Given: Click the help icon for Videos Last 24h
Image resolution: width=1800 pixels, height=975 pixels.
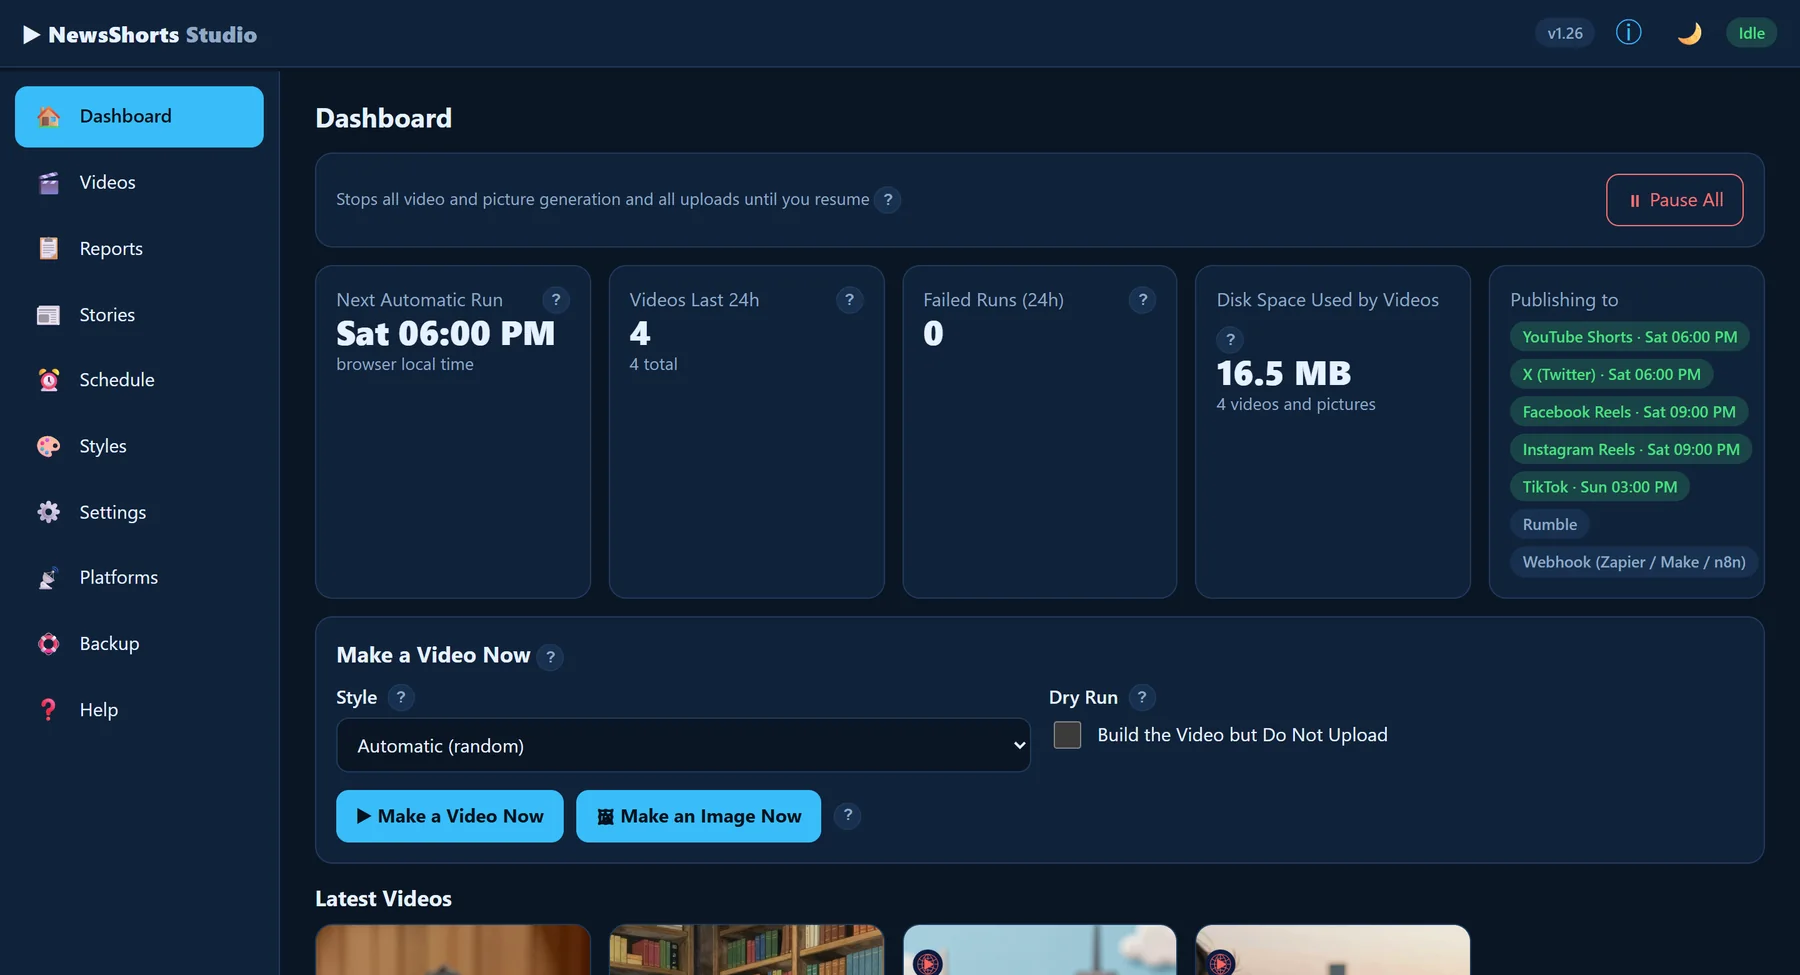Looking at the screenshot, I should tap(849, 300).
